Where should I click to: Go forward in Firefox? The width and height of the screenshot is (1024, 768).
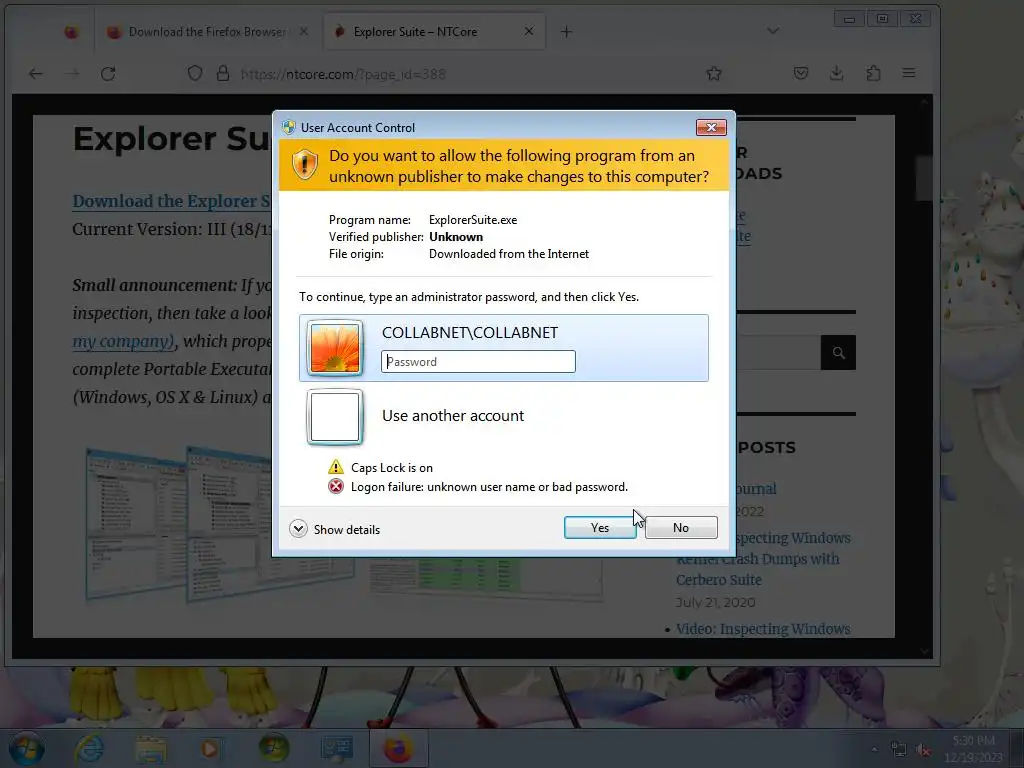[72, 74]
